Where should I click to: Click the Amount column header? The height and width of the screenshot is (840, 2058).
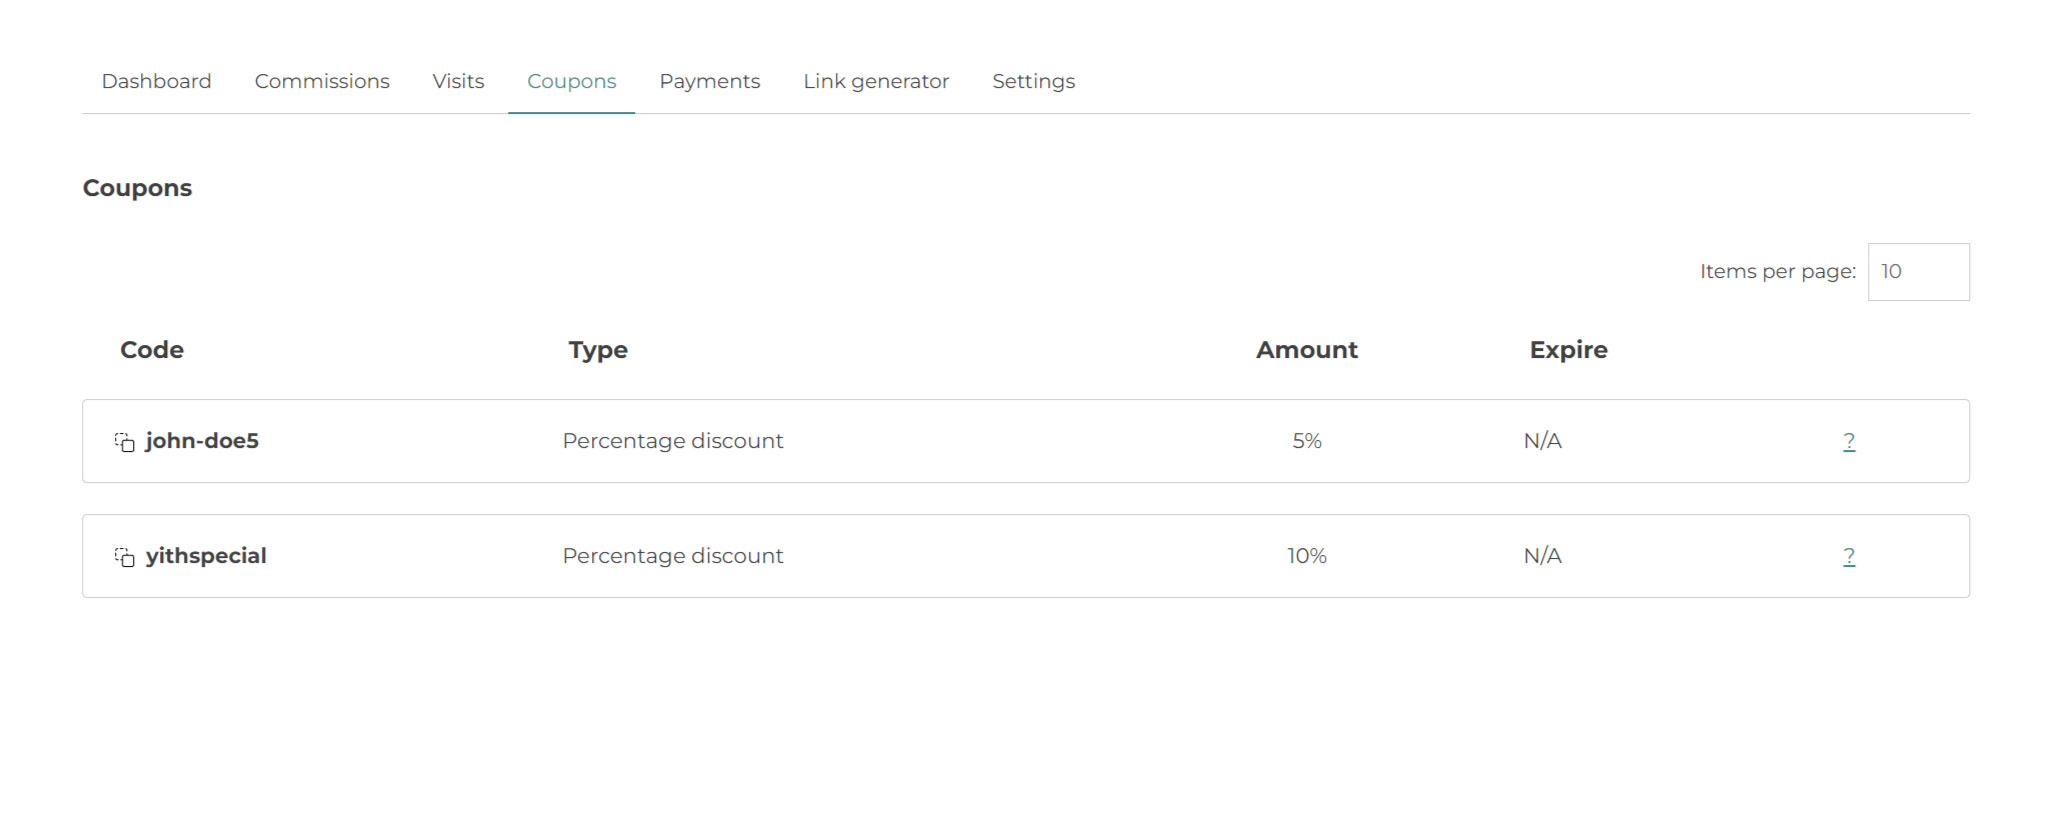point(1306,350)
